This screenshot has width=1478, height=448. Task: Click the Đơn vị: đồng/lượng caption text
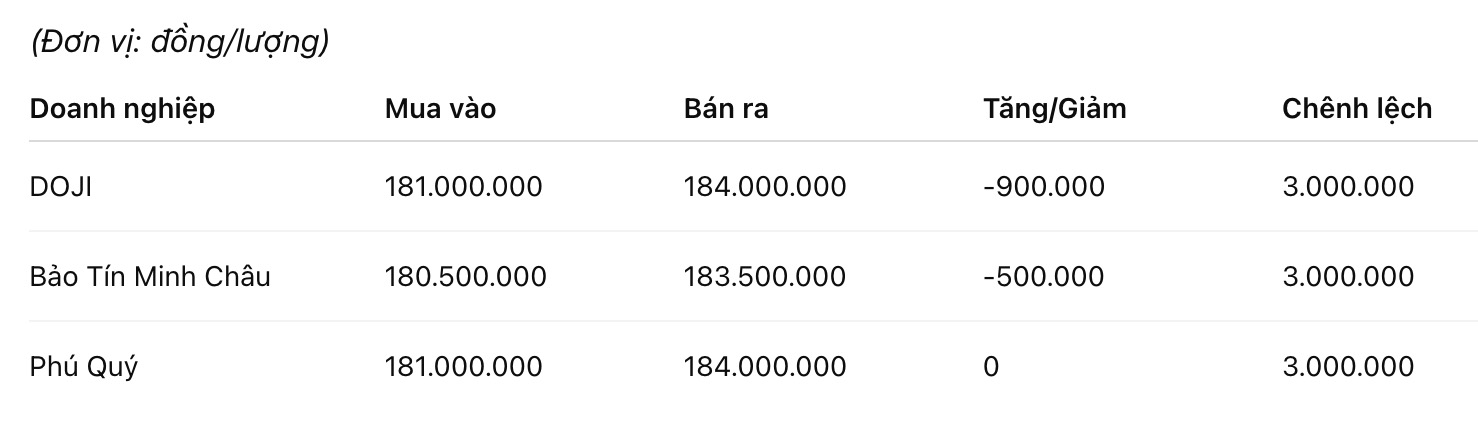click(180, 43)
